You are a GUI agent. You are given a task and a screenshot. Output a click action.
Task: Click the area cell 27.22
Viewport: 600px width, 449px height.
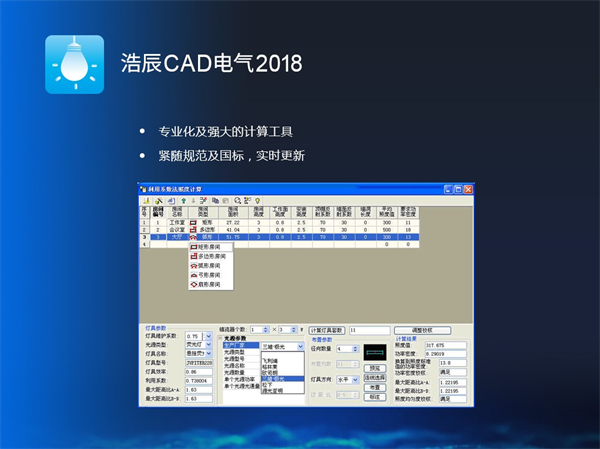coord(233,222)
